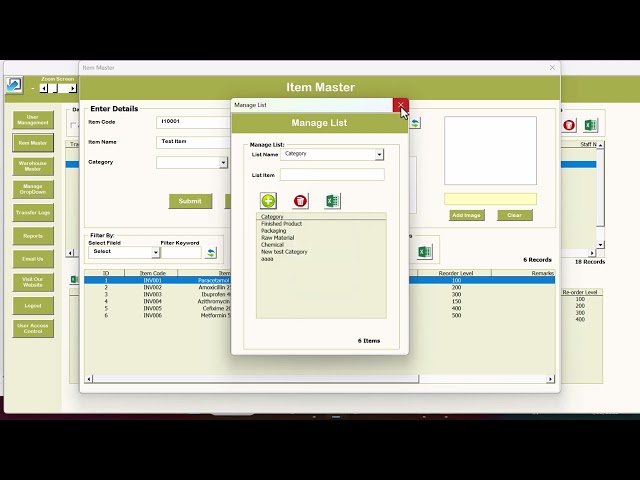Close the Manage List dialog
This screenshot has height=480, width=640.
pos(400,105)
